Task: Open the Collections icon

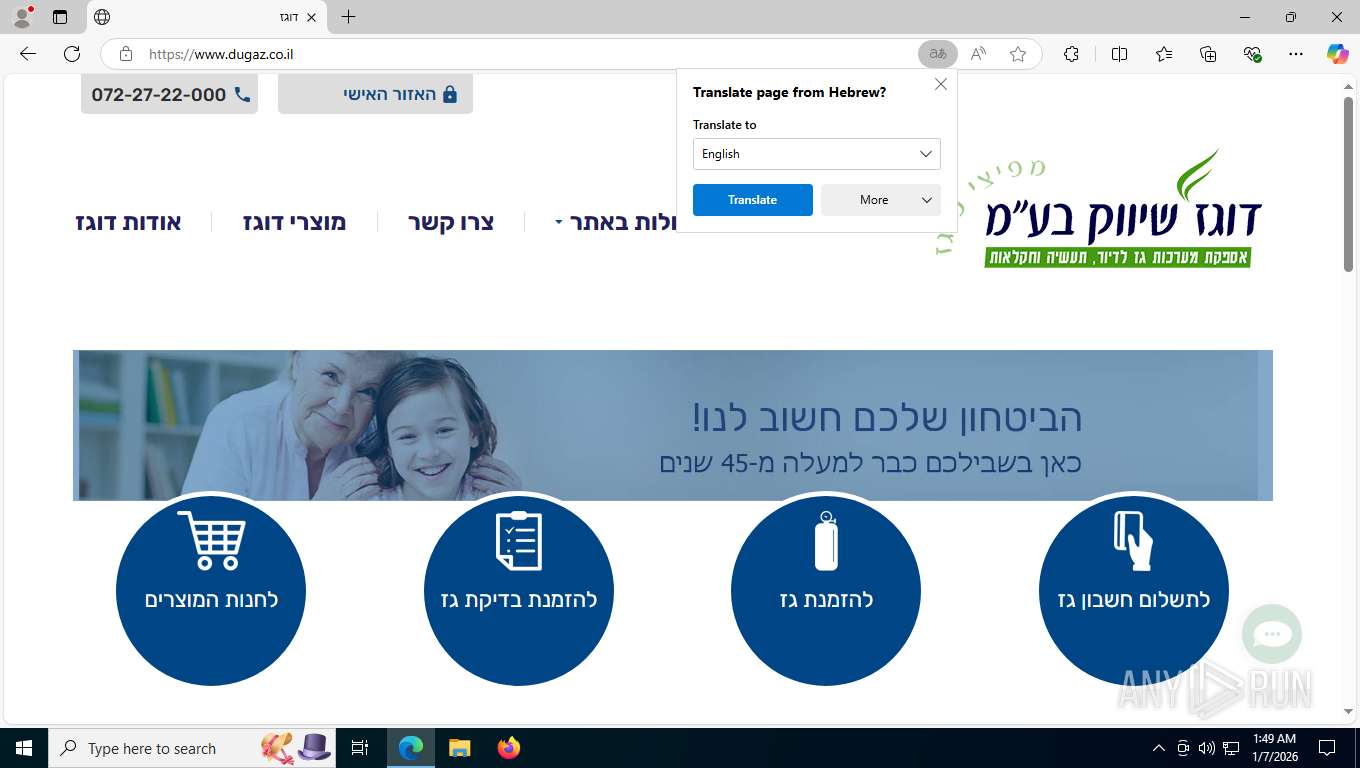Action: click(x=1208, y=54)
